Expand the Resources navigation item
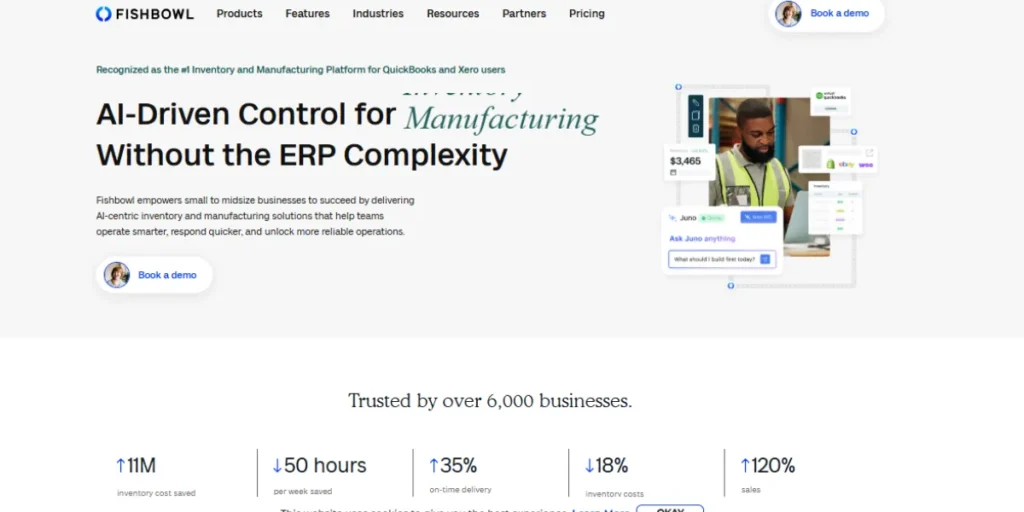Viewport: 1024px width, 512px height. click(452, 14)
